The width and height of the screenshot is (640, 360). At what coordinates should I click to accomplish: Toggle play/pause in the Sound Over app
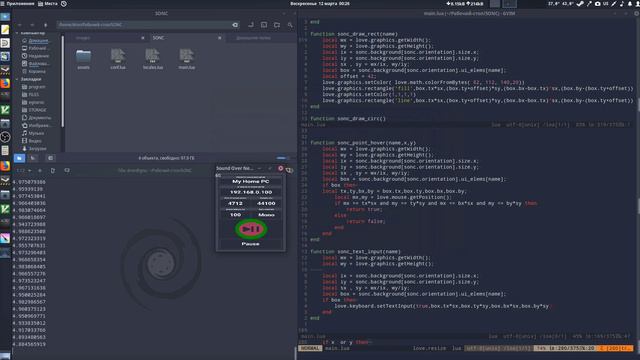tap(251, 229)
